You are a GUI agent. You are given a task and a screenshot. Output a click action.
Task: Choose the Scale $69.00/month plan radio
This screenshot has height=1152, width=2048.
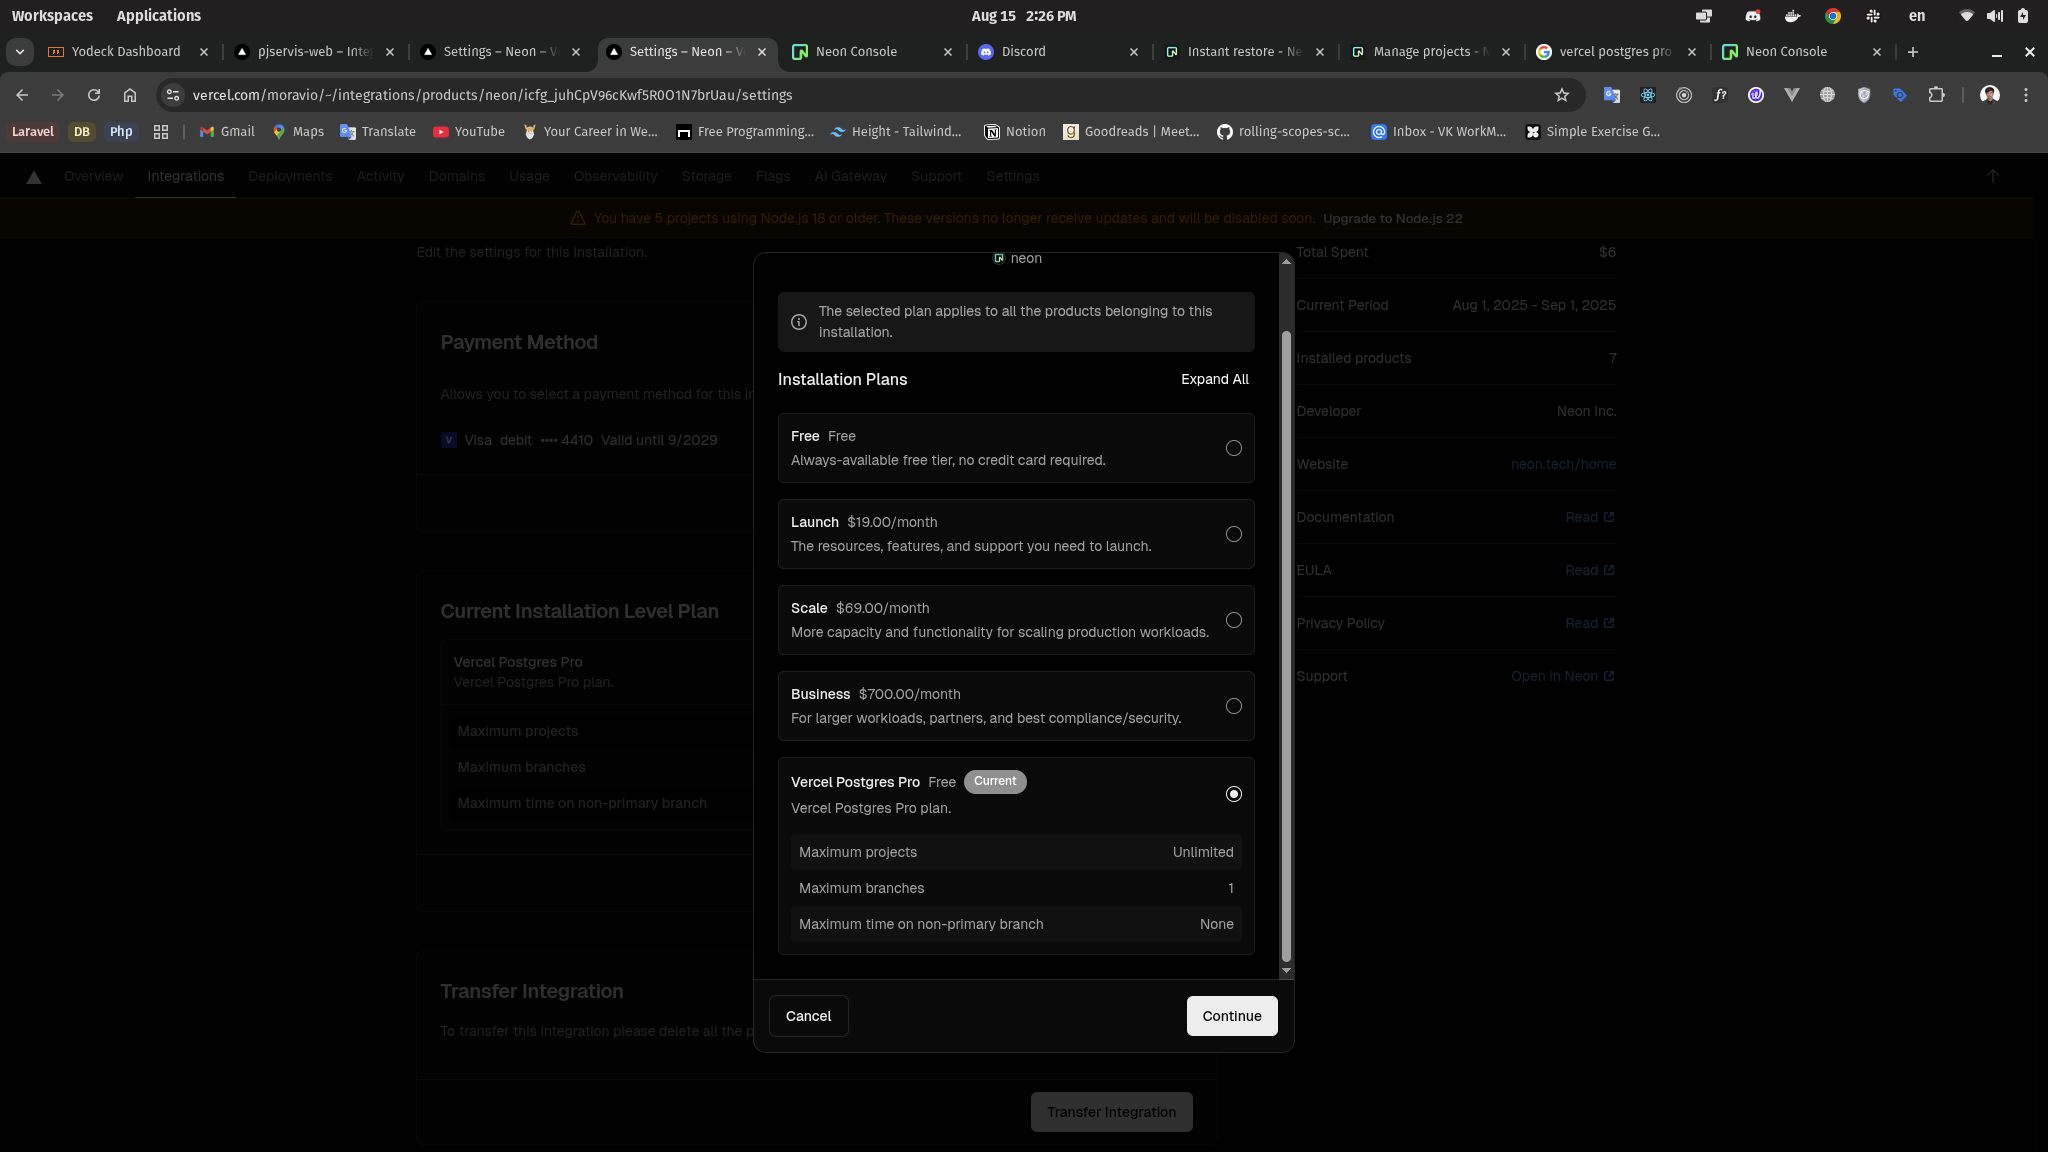point(1233,620)
